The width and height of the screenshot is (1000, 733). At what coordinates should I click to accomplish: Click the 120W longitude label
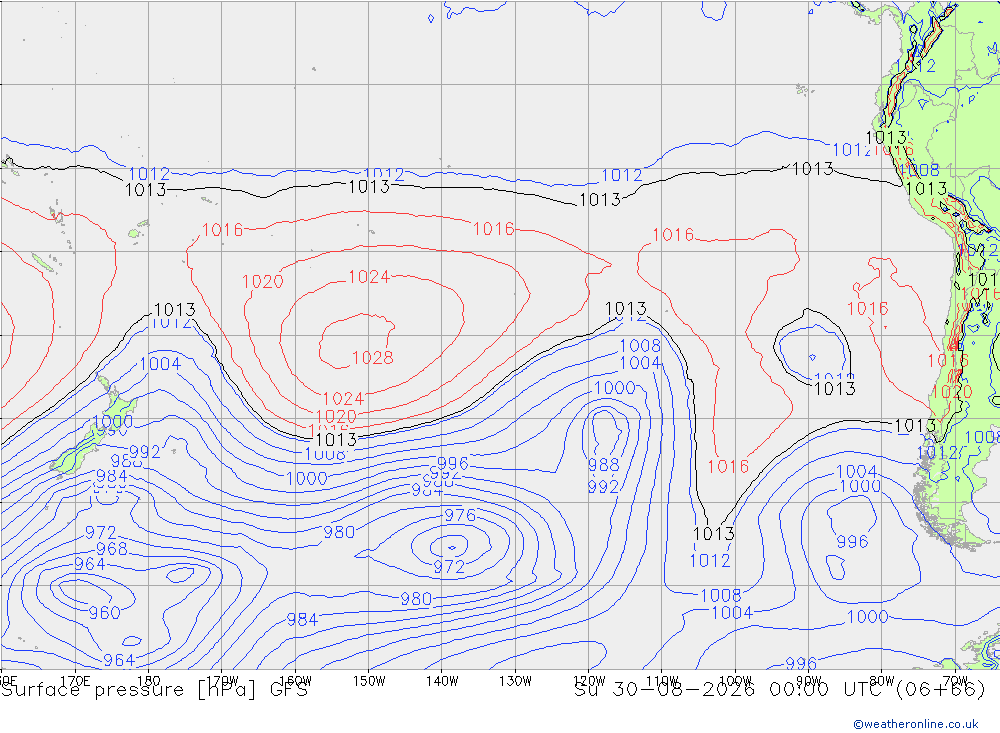589,681
